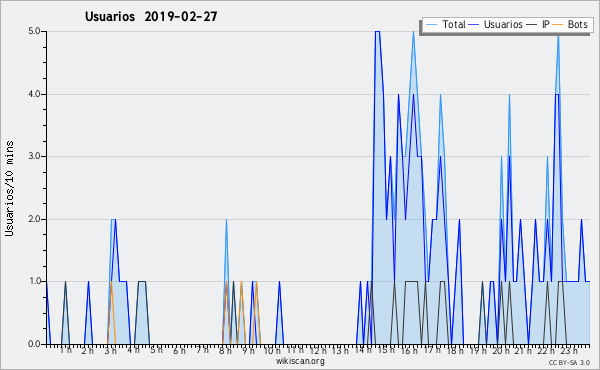Click the y-axis value 0.0
600x370 pixels.
34,344
